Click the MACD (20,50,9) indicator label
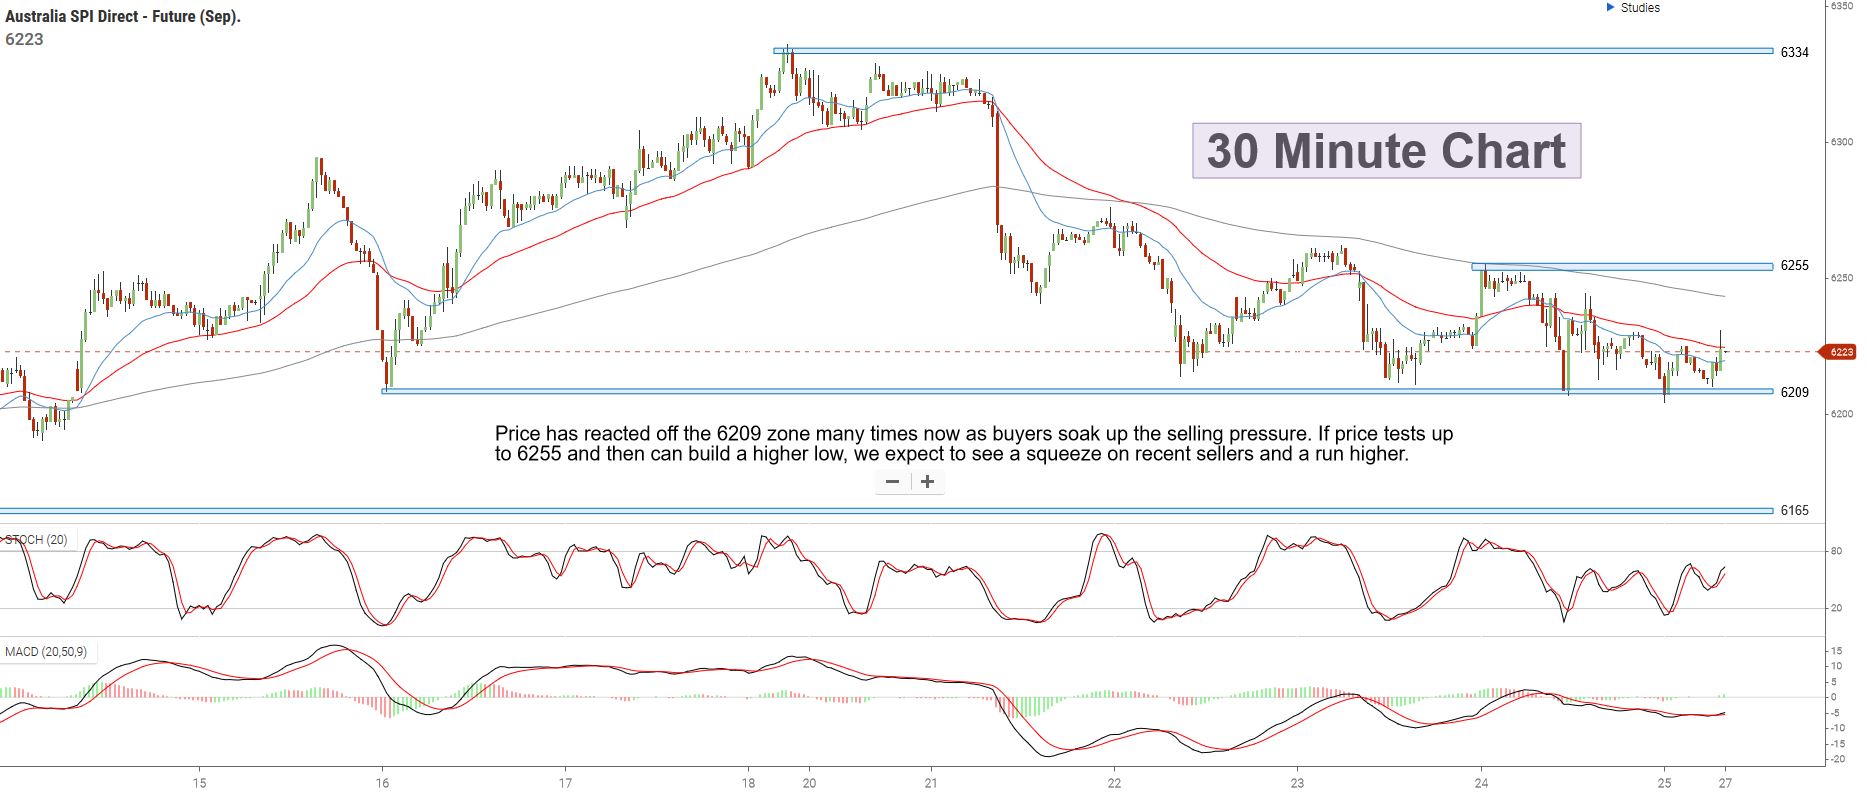Screen dimensions: 1867x797 (x=46, y=652)
